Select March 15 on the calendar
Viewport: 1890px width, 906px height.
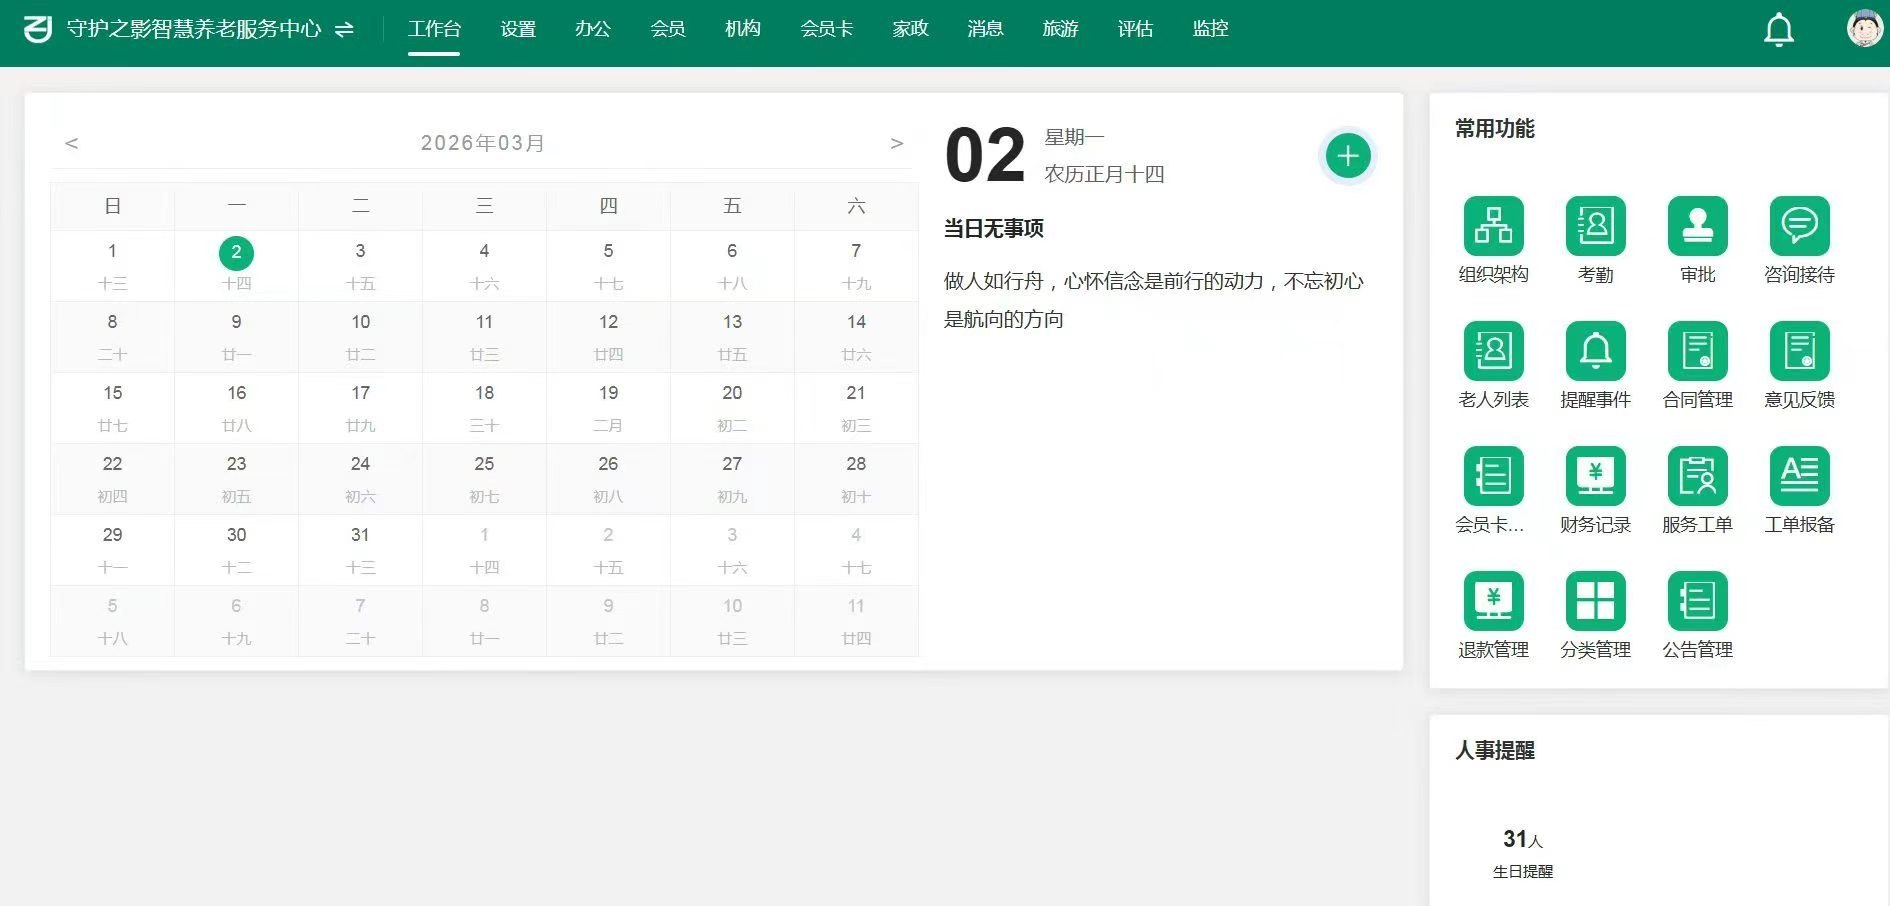click(x=112, y=408)
